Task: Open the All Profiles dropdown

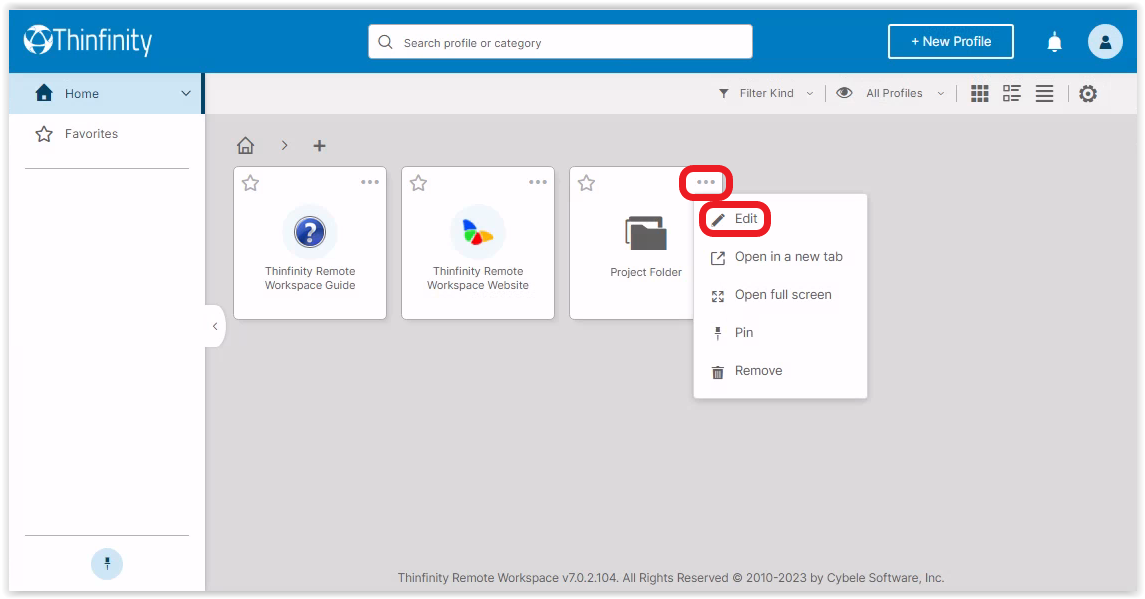Action: [x=905, y=94]
